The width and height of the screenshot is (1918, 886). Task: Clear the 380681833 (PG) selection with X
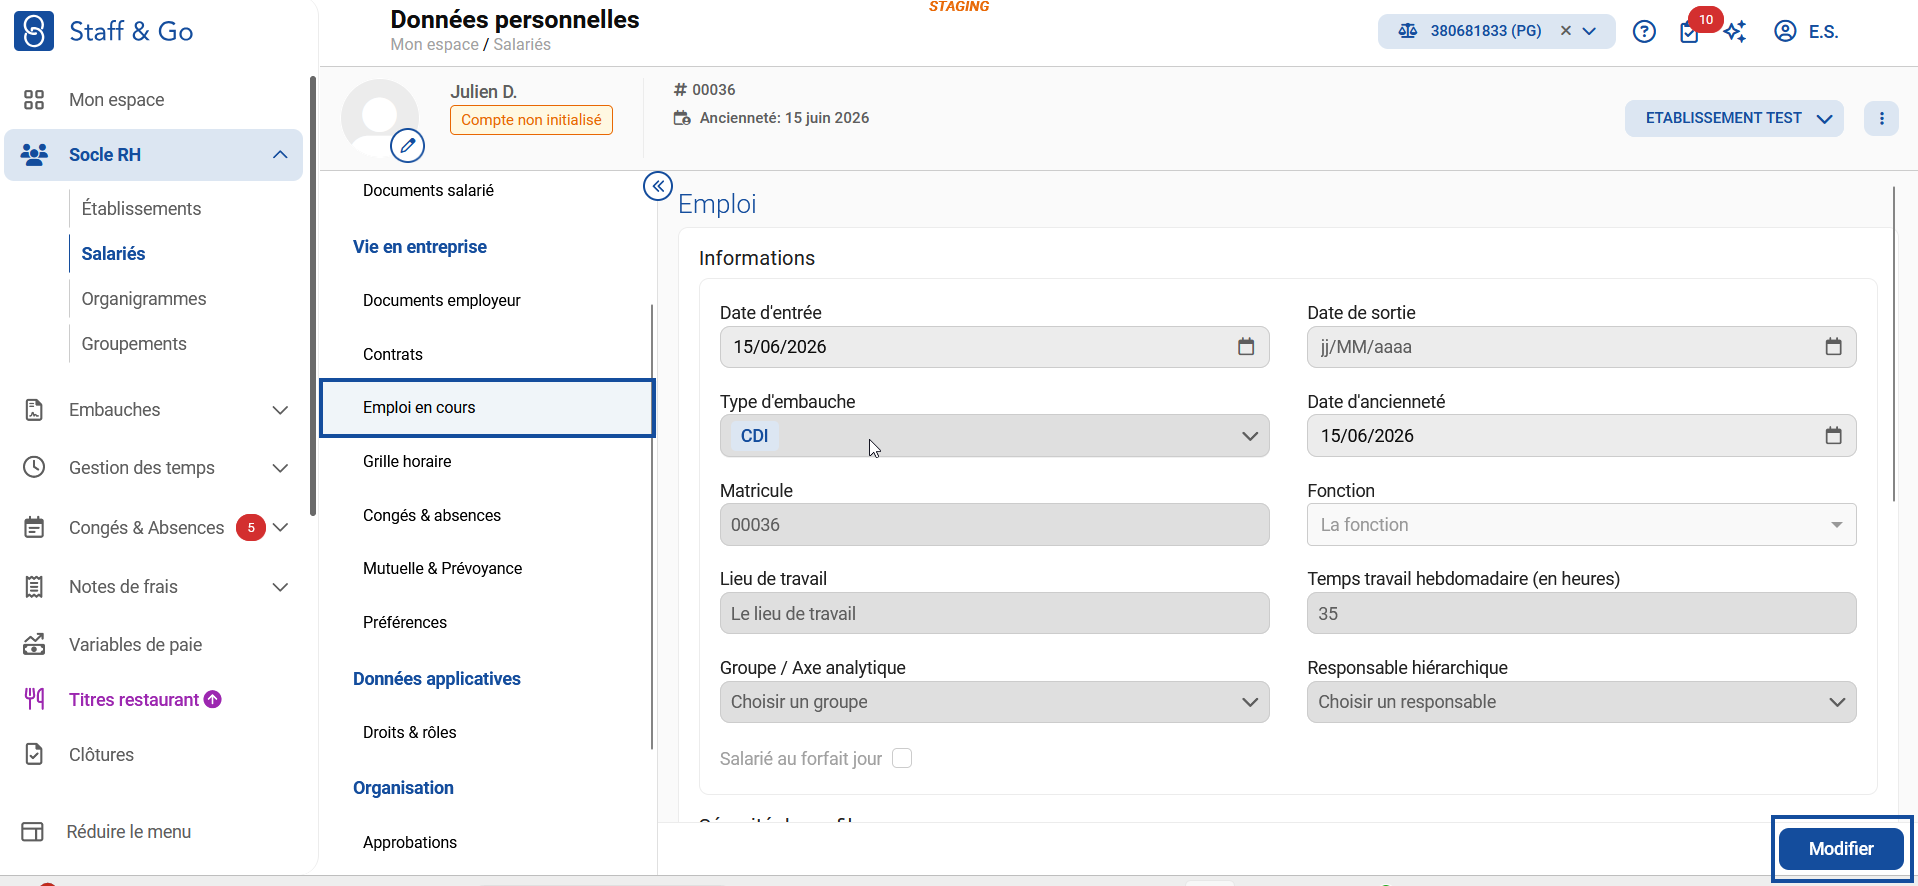tap(1566, 31)
